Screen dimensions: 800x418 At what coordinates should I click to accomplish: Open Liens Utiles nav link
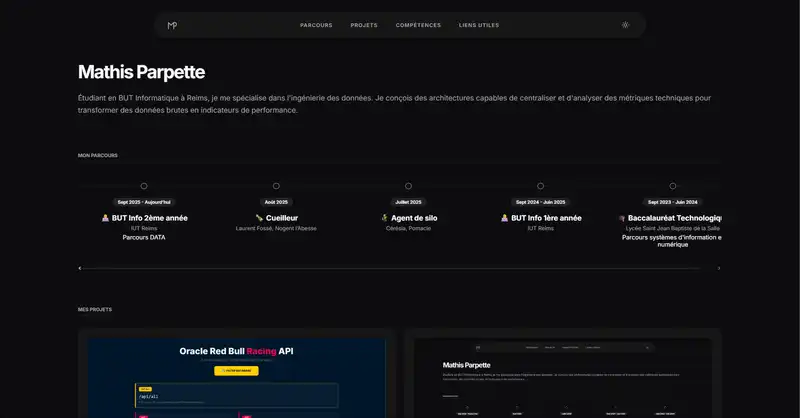tap(478, 25)
